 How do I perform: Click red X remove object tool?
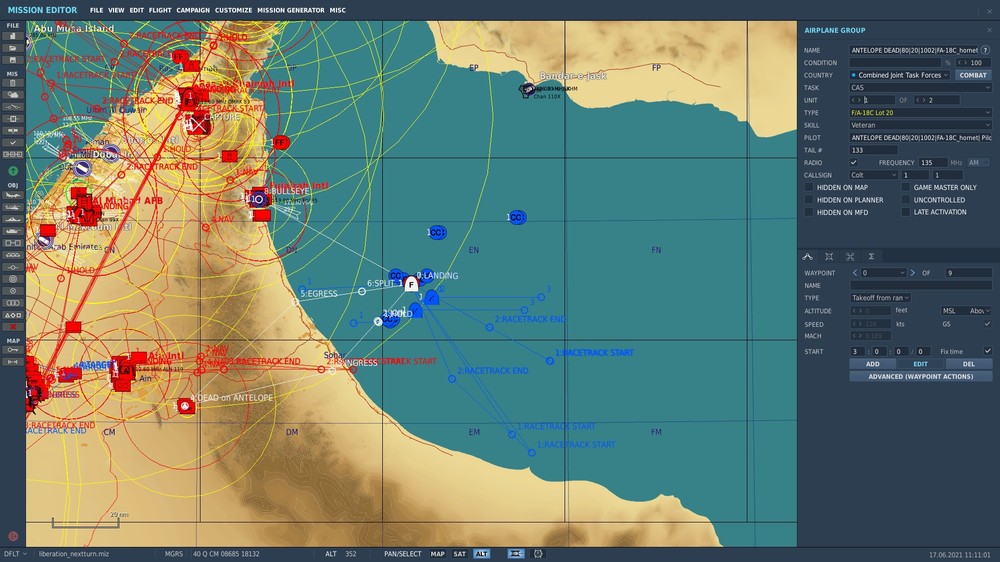click(x=13, y=327)
